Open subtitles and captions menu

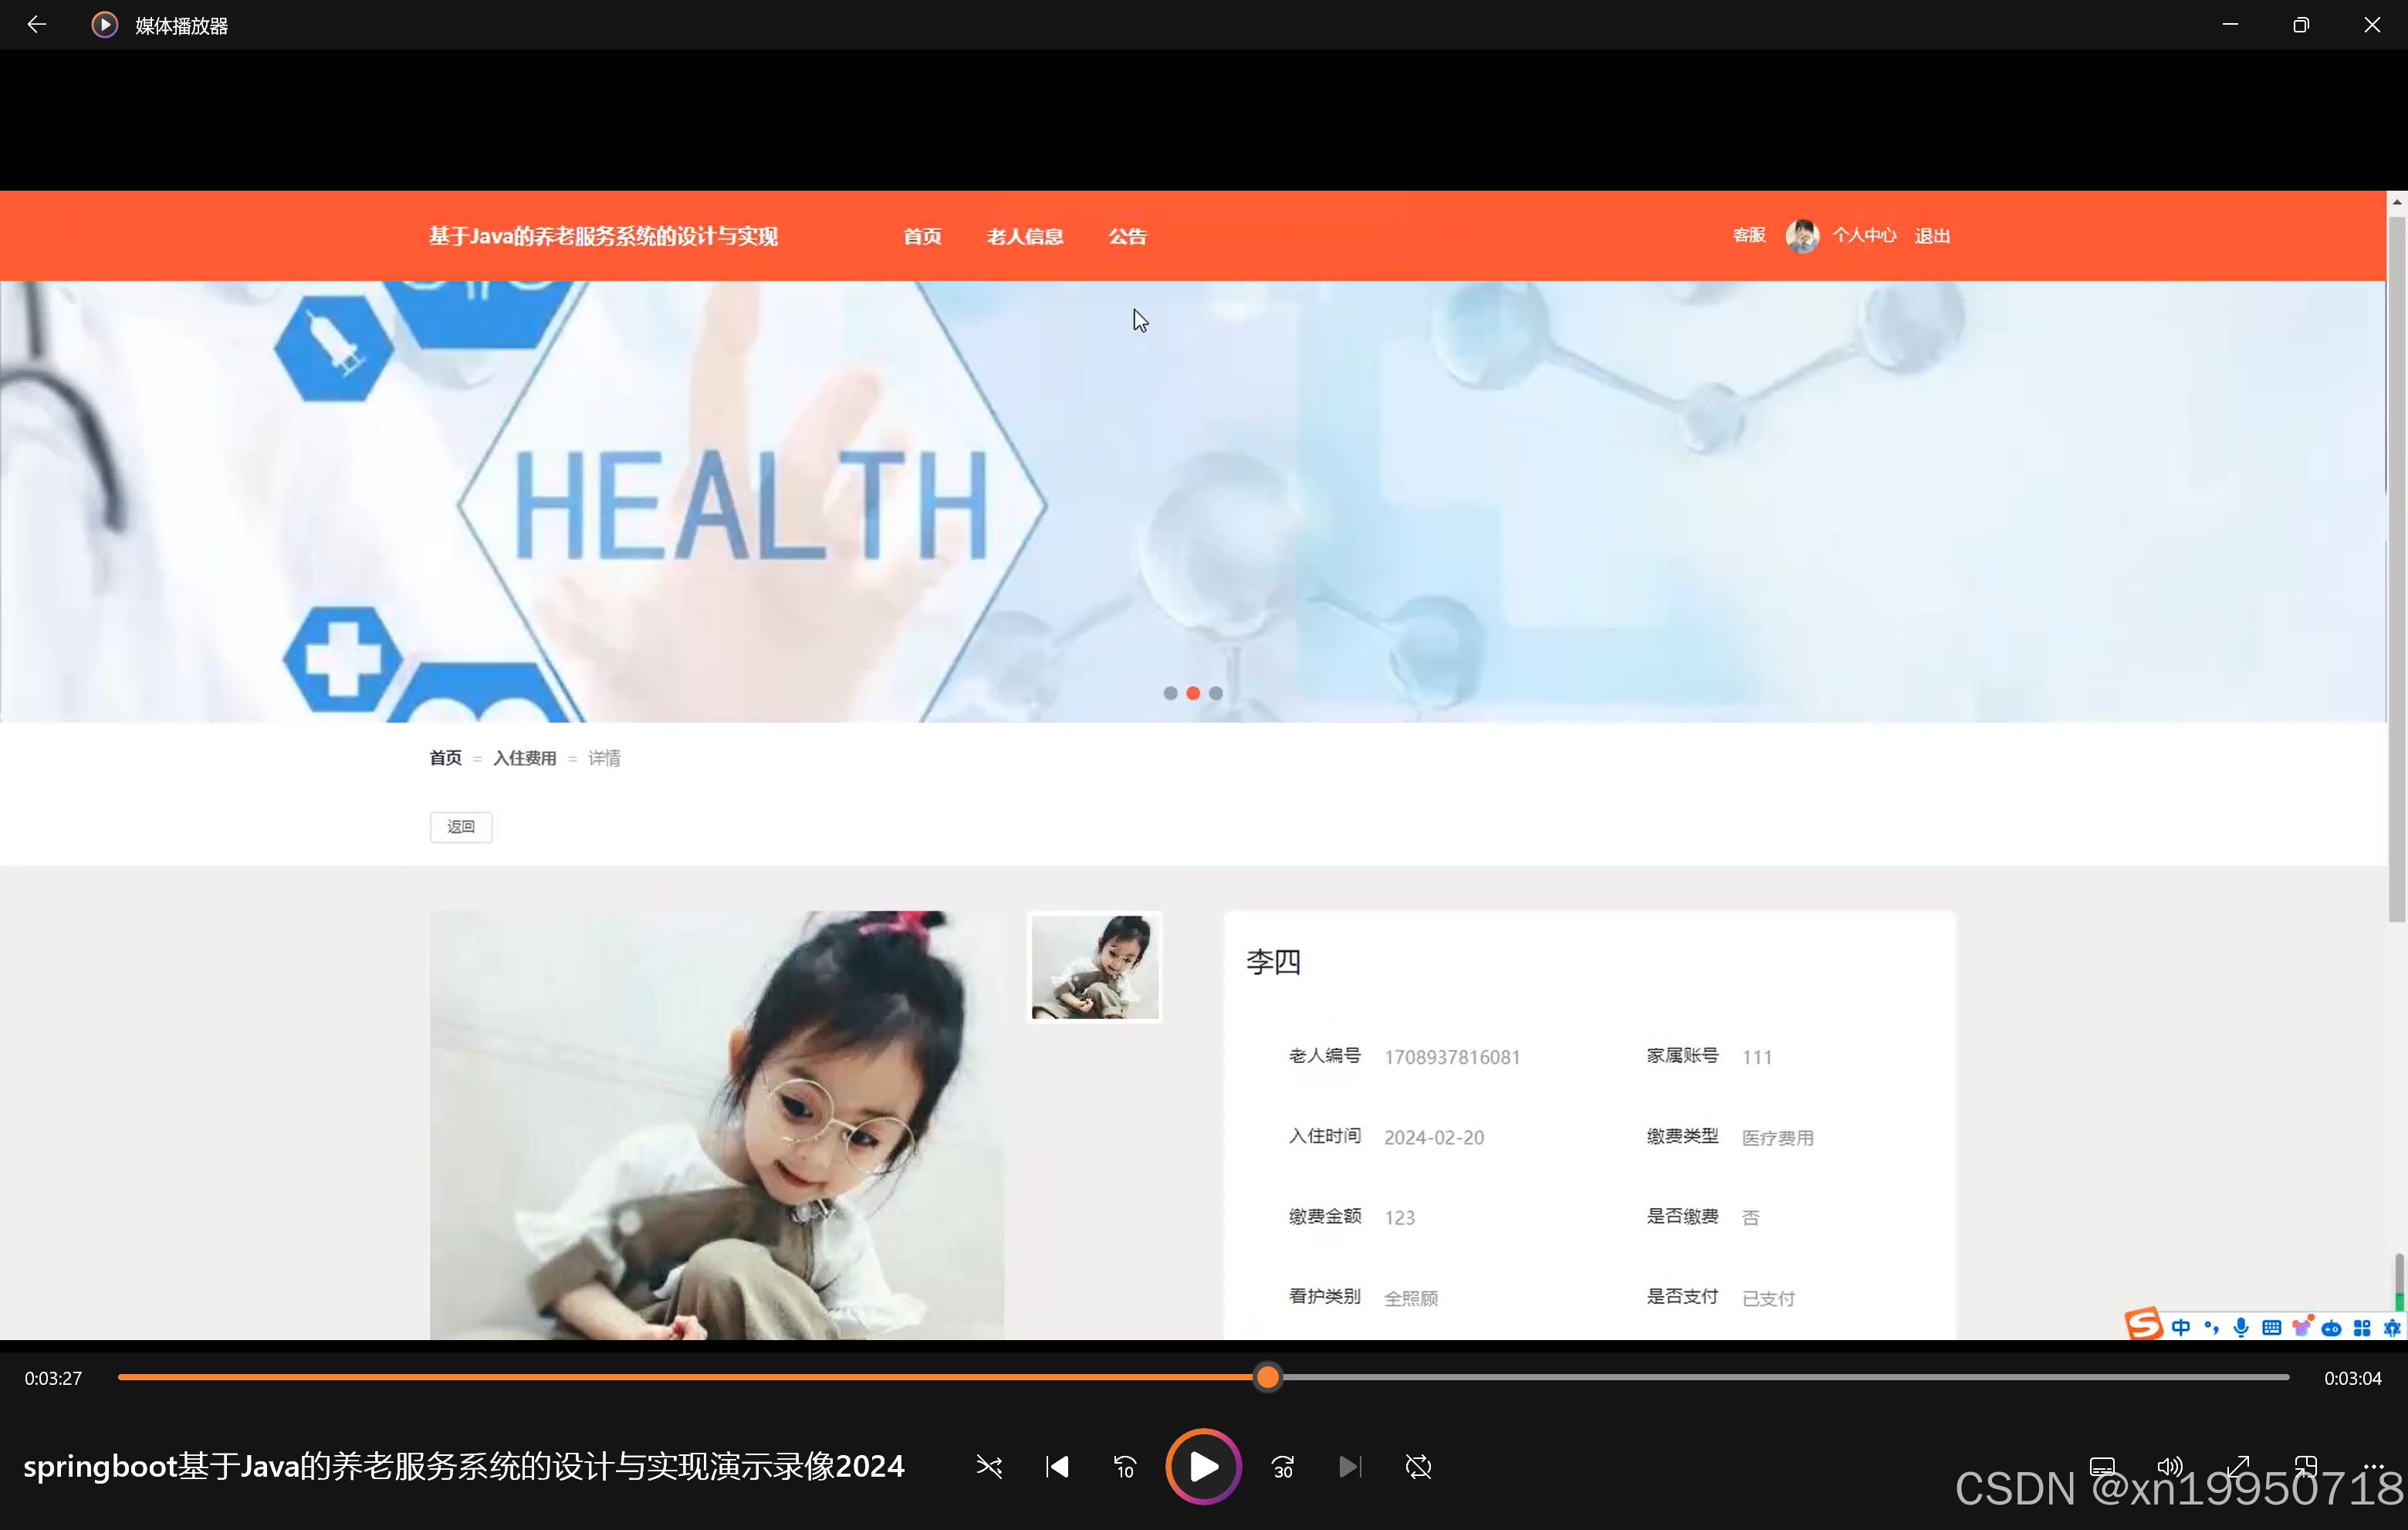(x=2102, y=1467)
